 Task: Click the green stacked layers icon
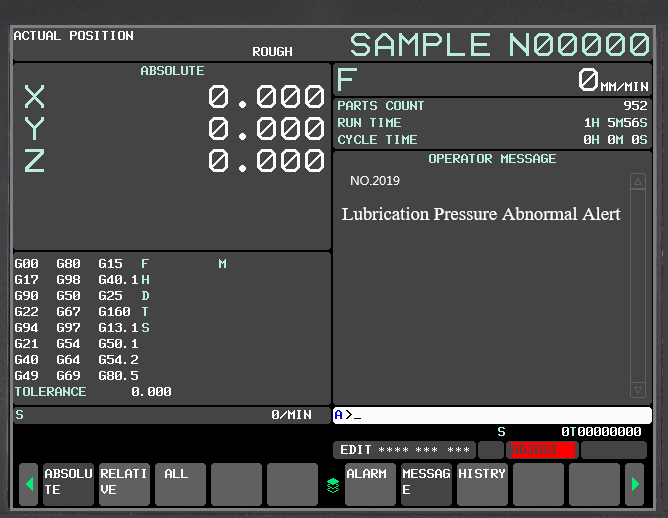coord(333,485)
